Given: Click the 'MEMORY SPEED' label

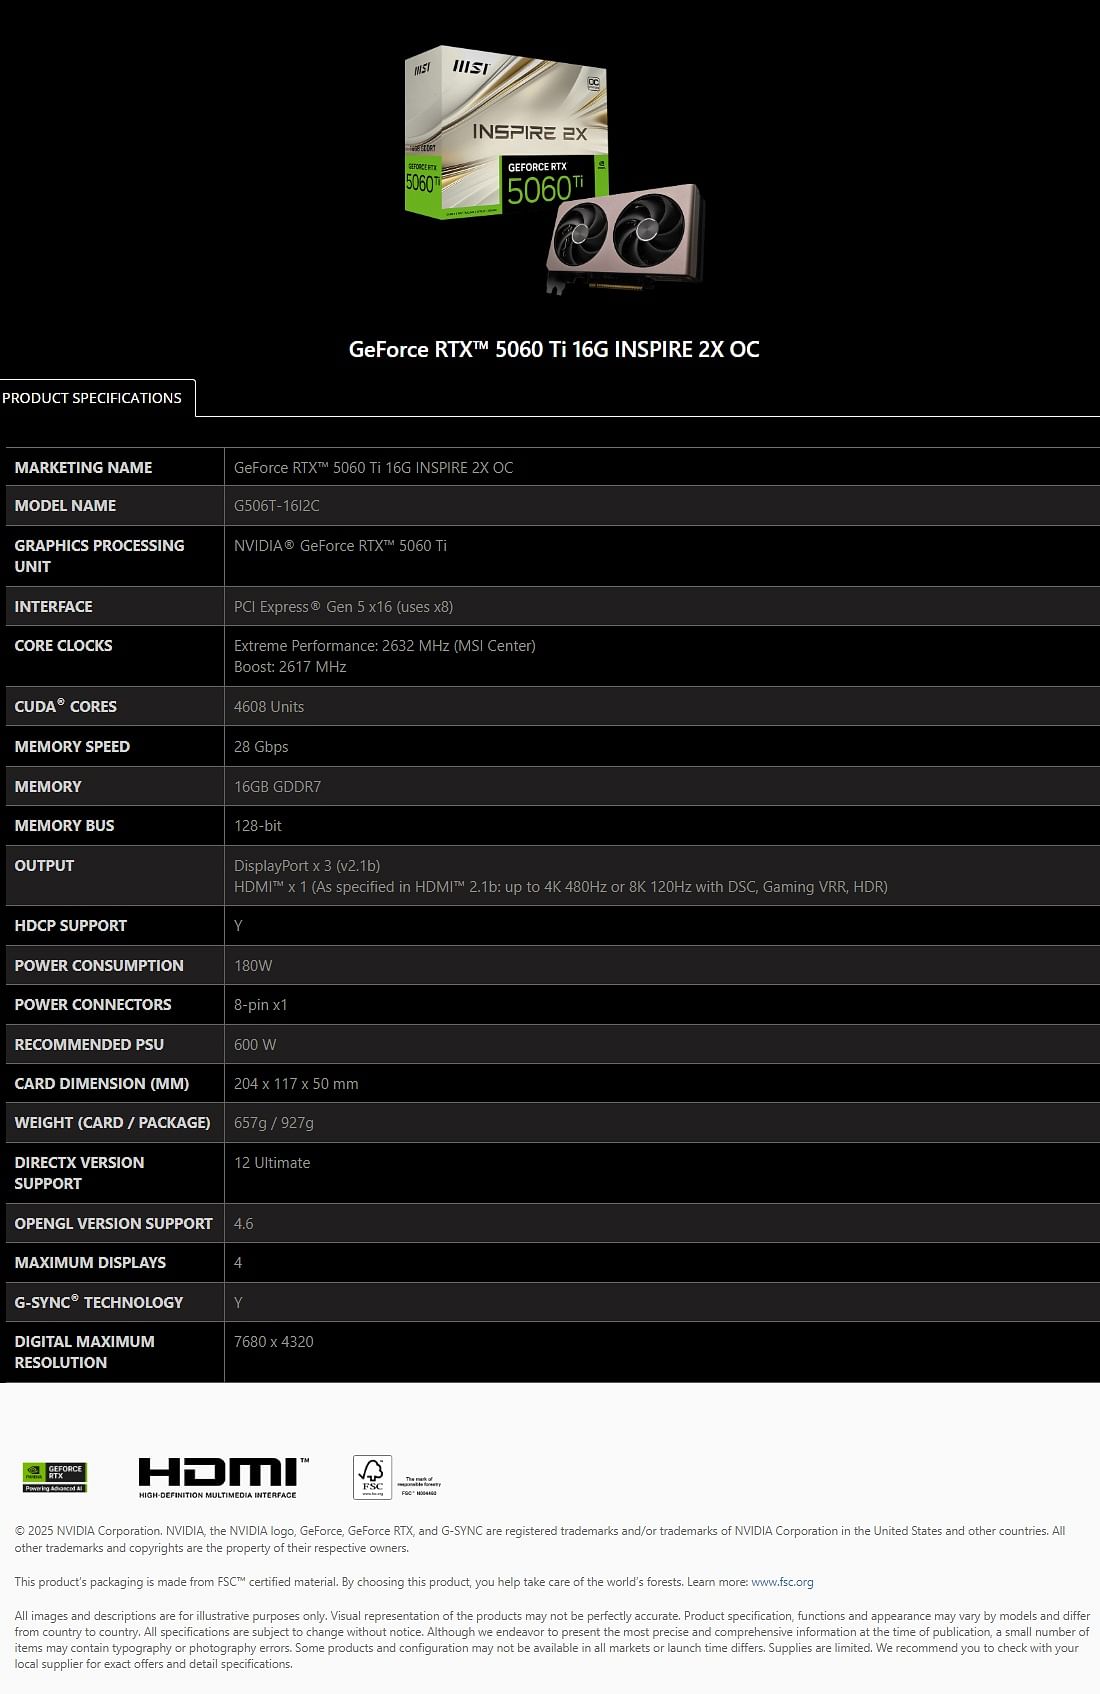Looking at the screenshot, I should 72,747.
